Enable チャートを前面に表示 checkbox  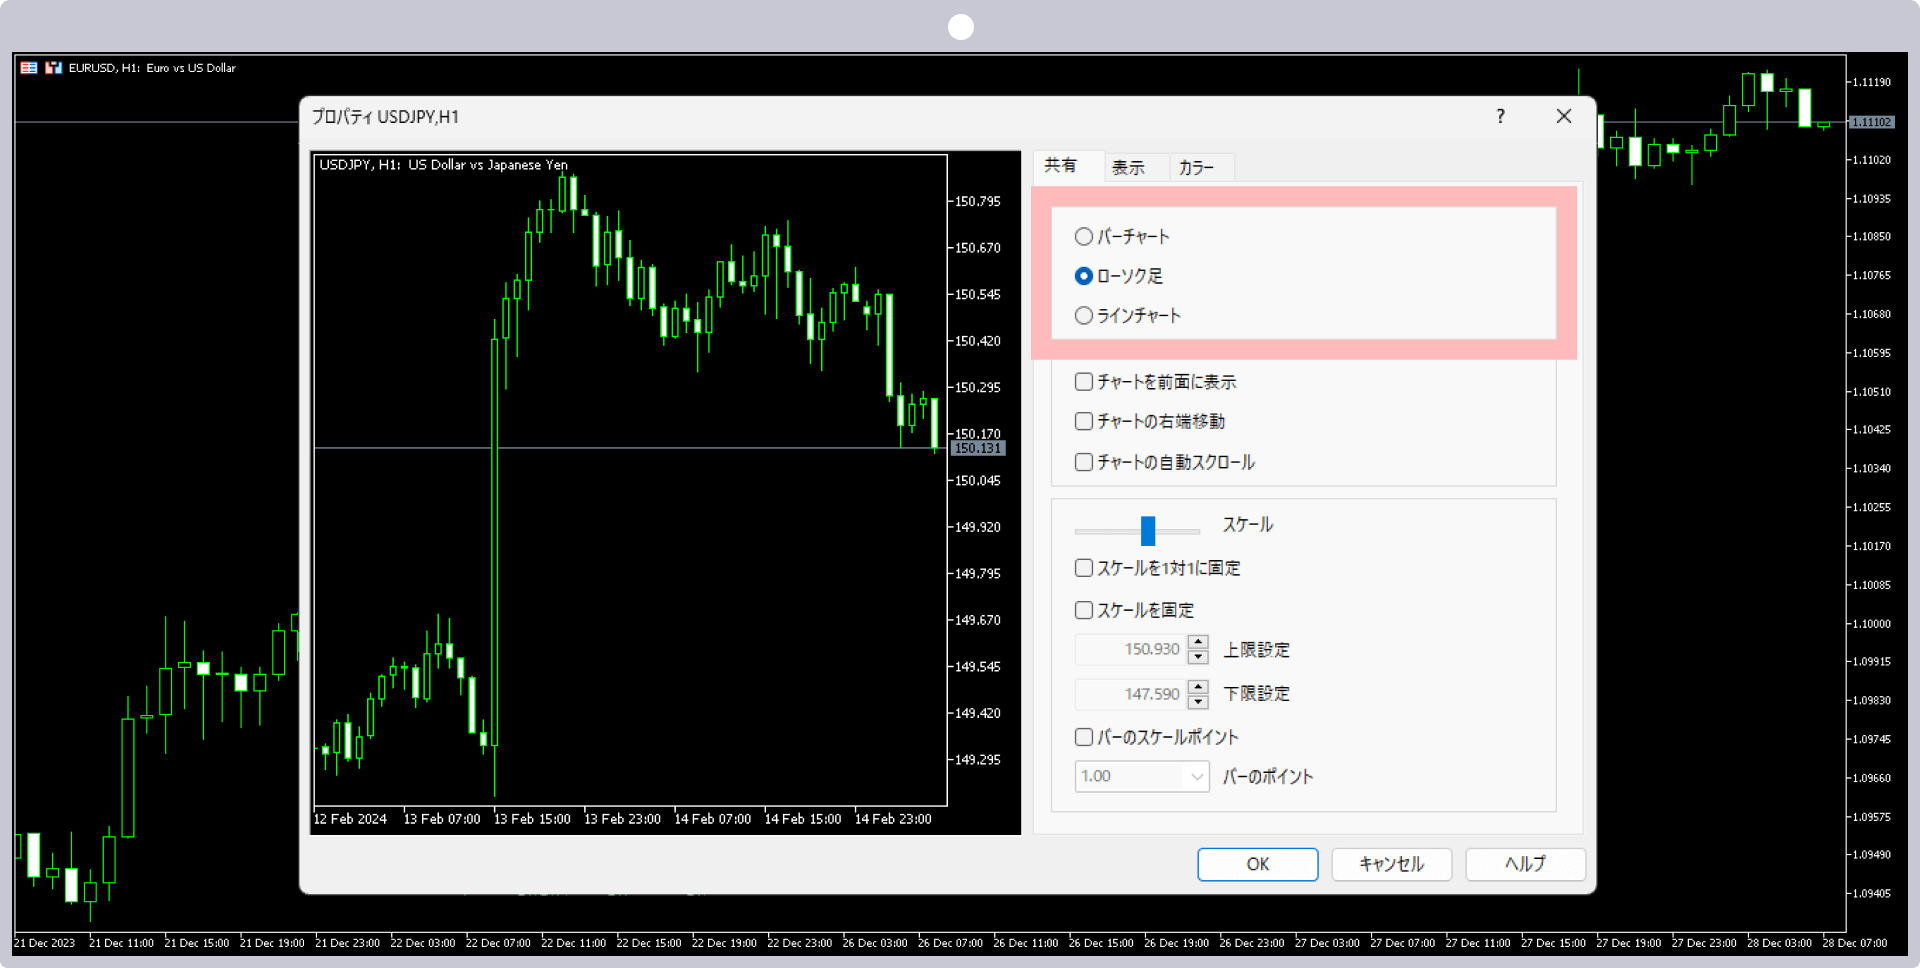pyautogui.click(x=1083, y=382)
